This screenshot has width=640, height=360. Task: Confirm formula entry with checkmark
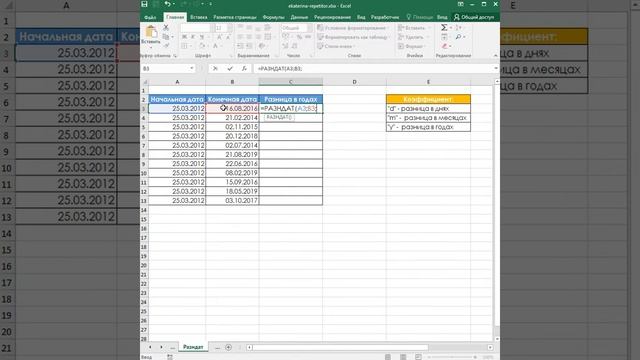point(230,69)
